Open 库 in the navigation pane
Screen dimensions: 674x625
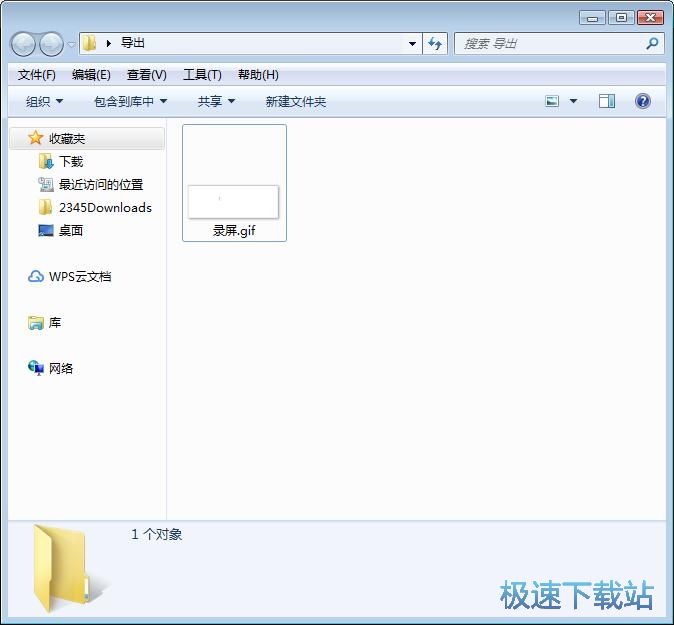point(55,322)
